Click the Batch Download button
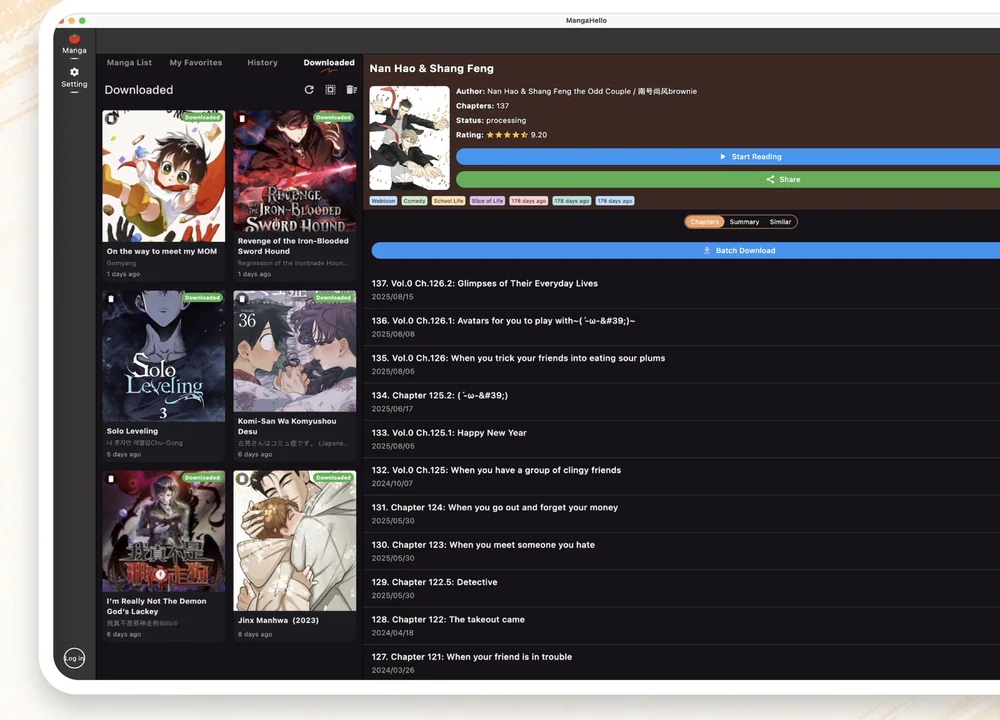The width and height of the screenshot is (1000, 720). 686,251
